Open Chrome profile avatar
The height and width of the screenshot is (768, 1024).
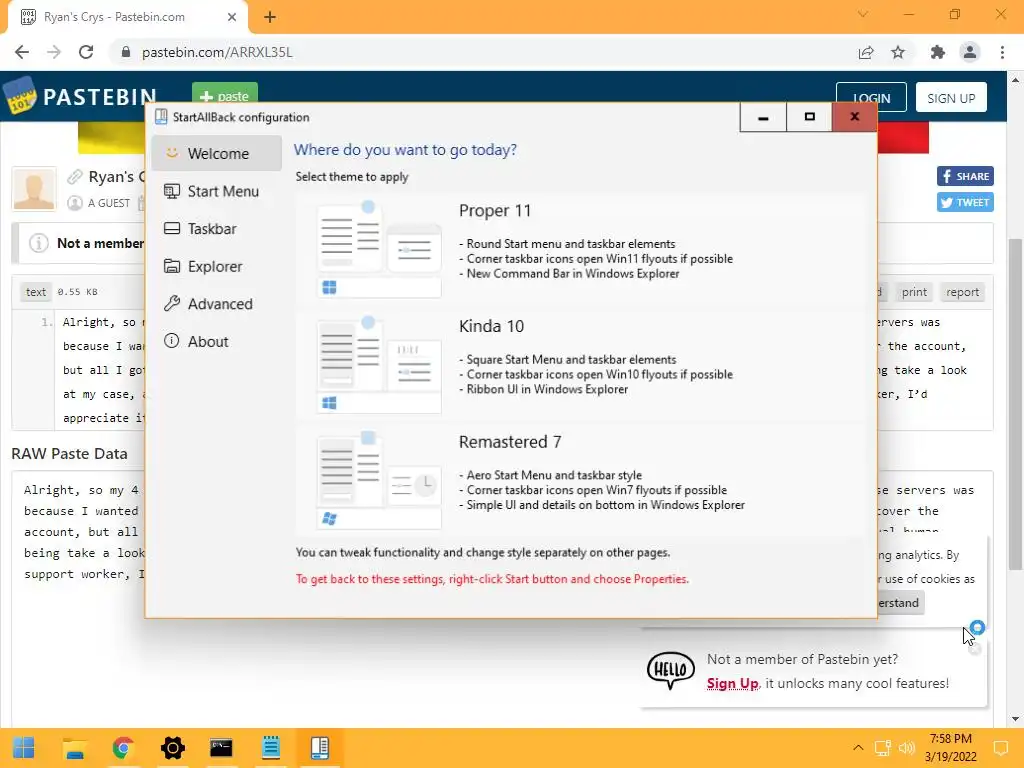pos(970,52)
